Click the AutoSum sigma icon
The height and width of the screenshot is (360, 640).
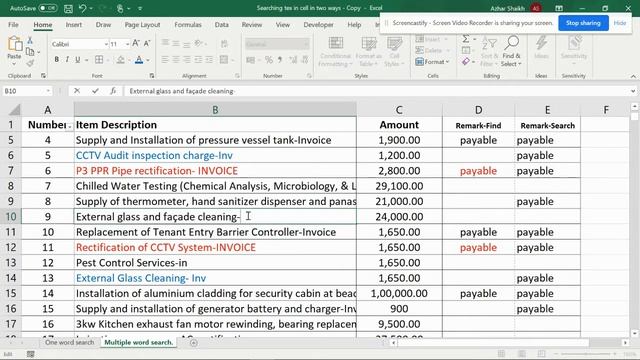tap(465, 39)
